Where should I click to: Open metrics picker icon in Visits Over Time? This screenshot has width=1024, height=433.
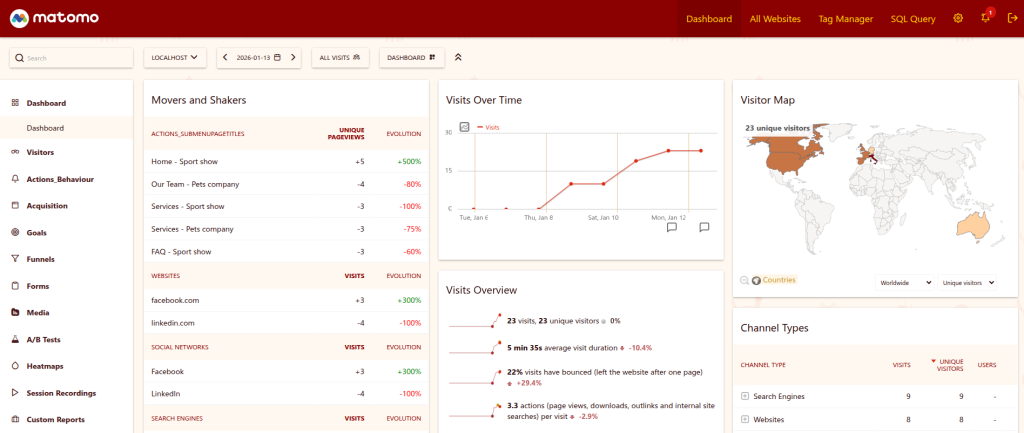click(464, 127)
